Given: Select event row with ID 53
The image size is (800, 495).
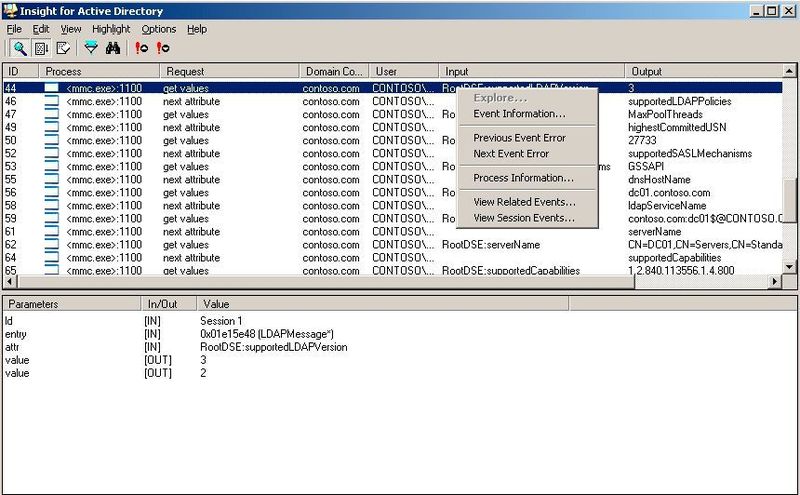Looking at the screenshot, I should pyautogui.click(x=393, y=166).
